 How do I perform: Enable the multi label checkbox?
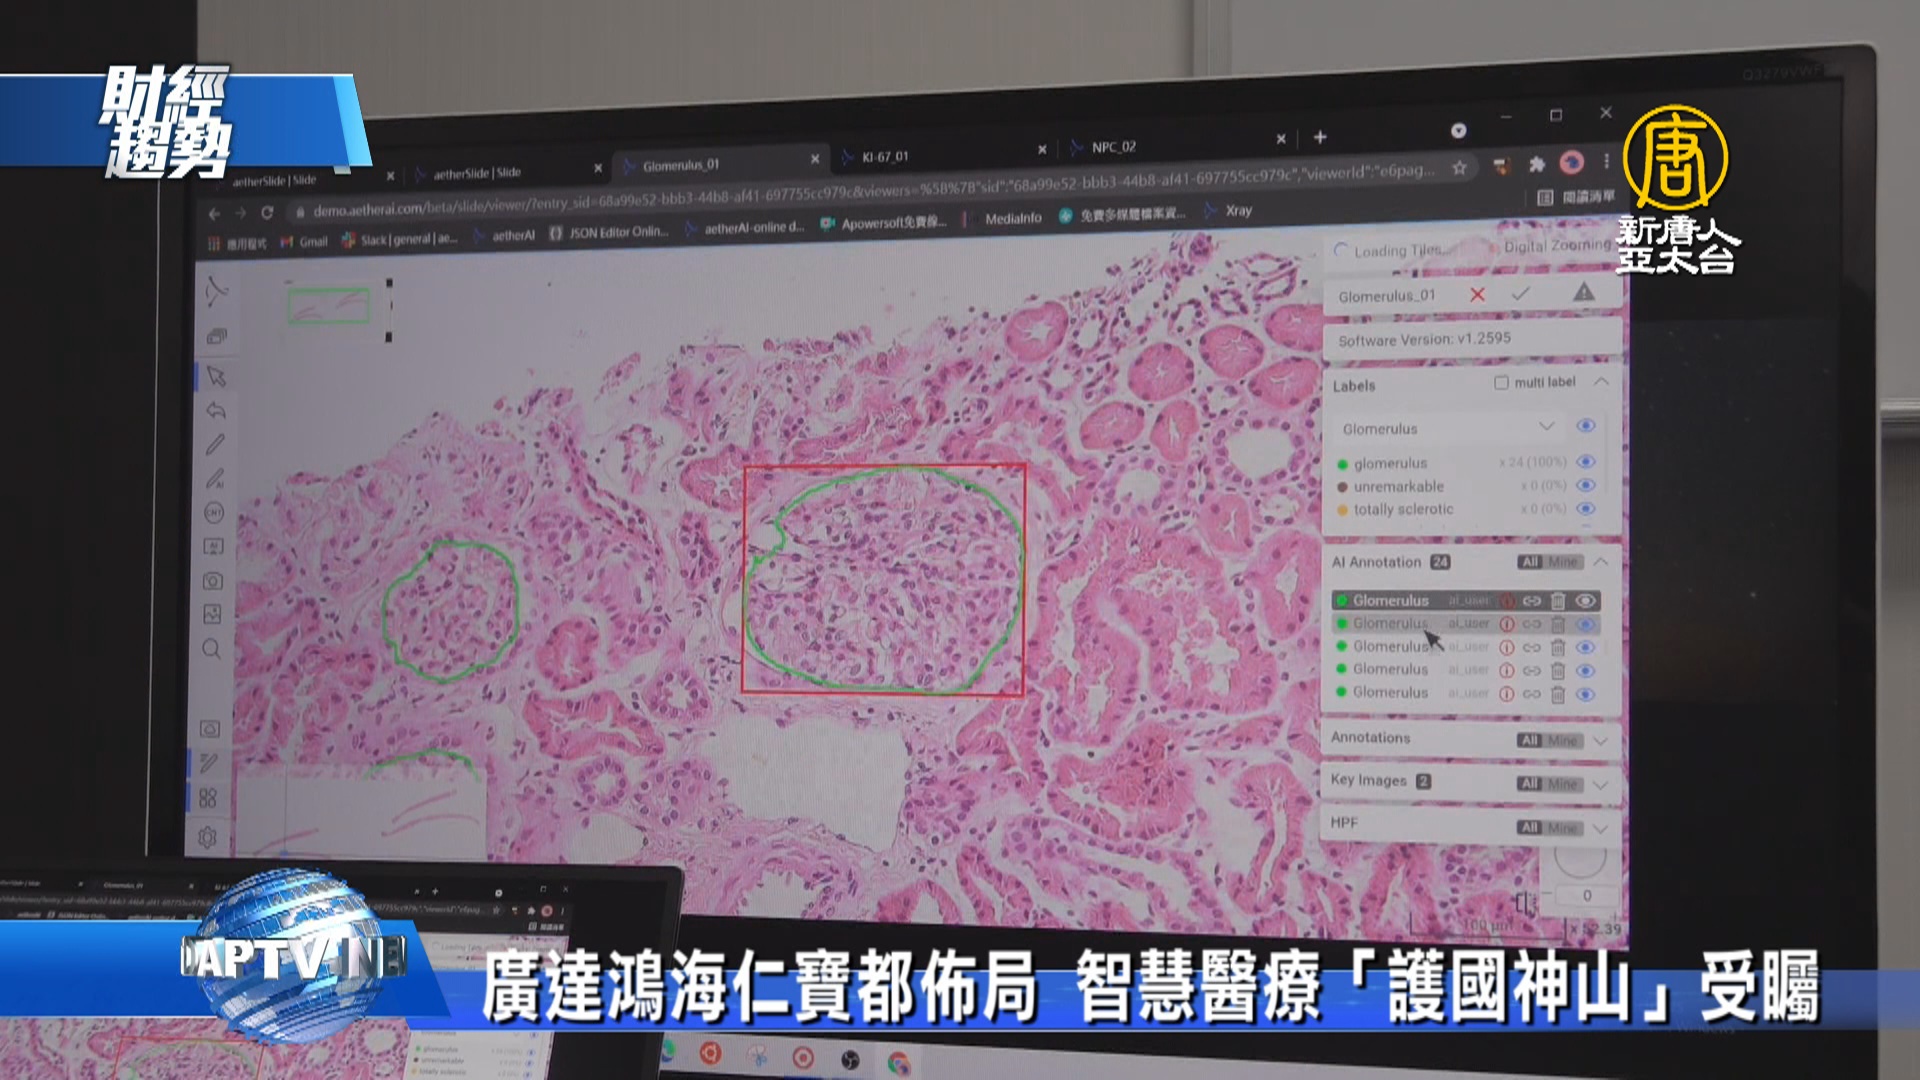tap(1501, 383)
